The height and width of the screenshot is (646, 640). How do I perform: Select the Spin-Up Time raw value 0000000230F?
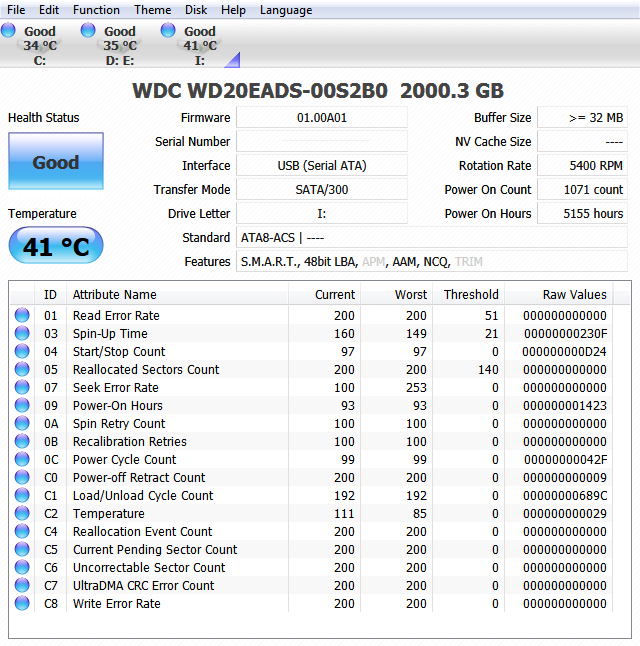click(x=565, y=334)
